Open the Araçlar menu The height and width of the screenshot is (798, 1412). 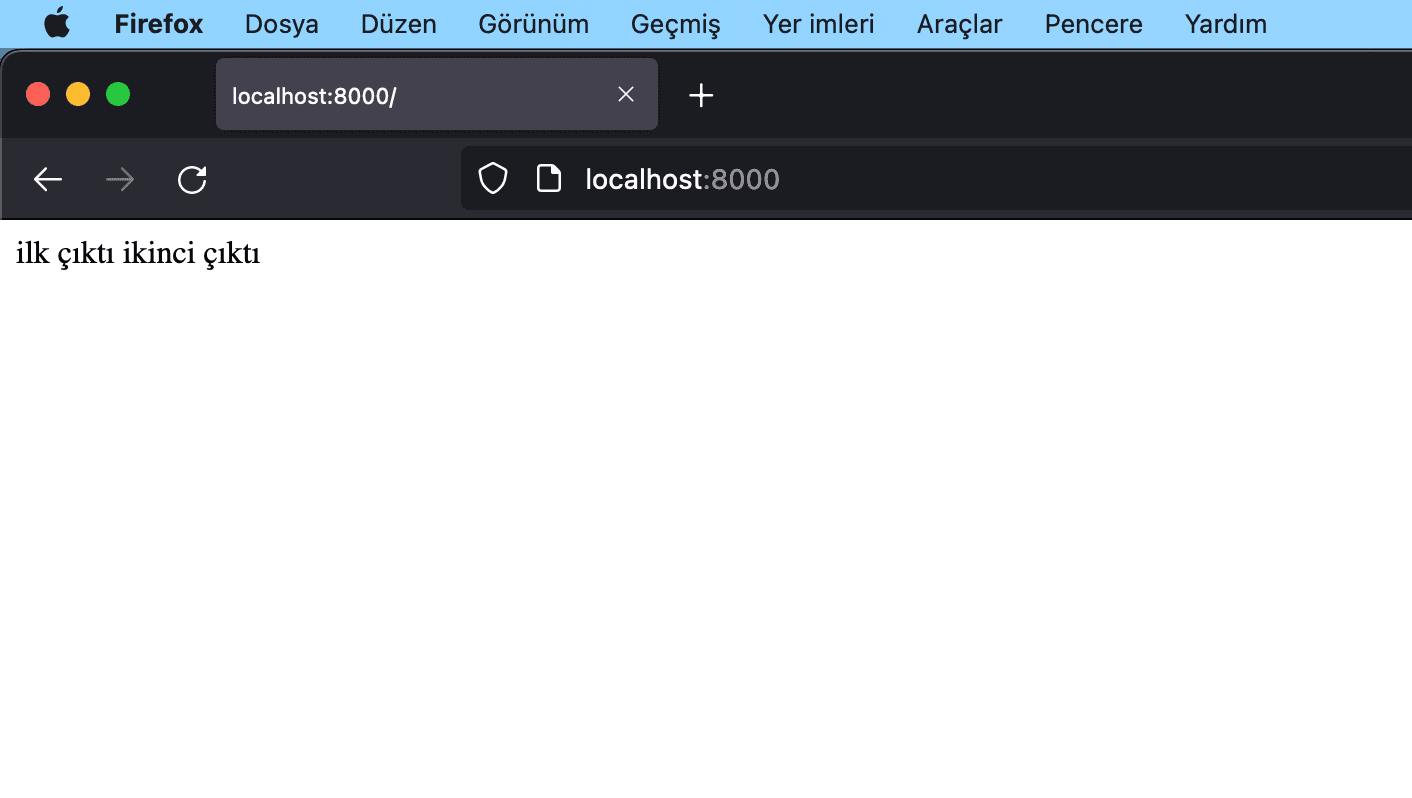click(958, 24)
